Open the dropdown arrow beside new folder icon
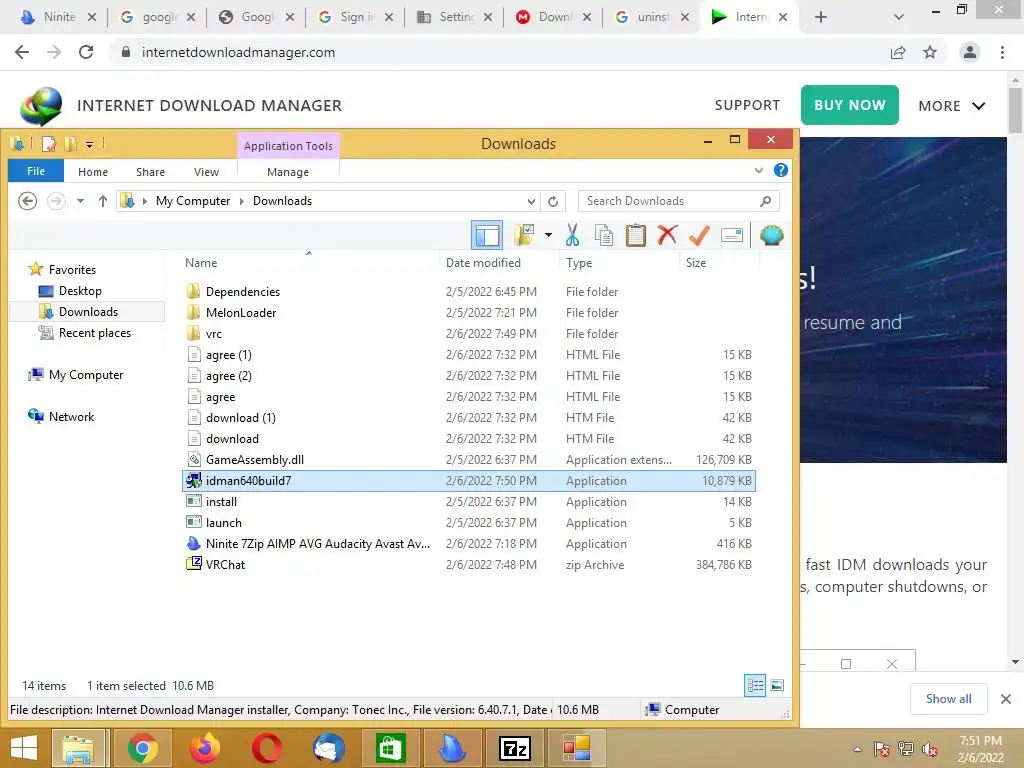This screenshot has width=1024, height=768. tap(549, 235)
